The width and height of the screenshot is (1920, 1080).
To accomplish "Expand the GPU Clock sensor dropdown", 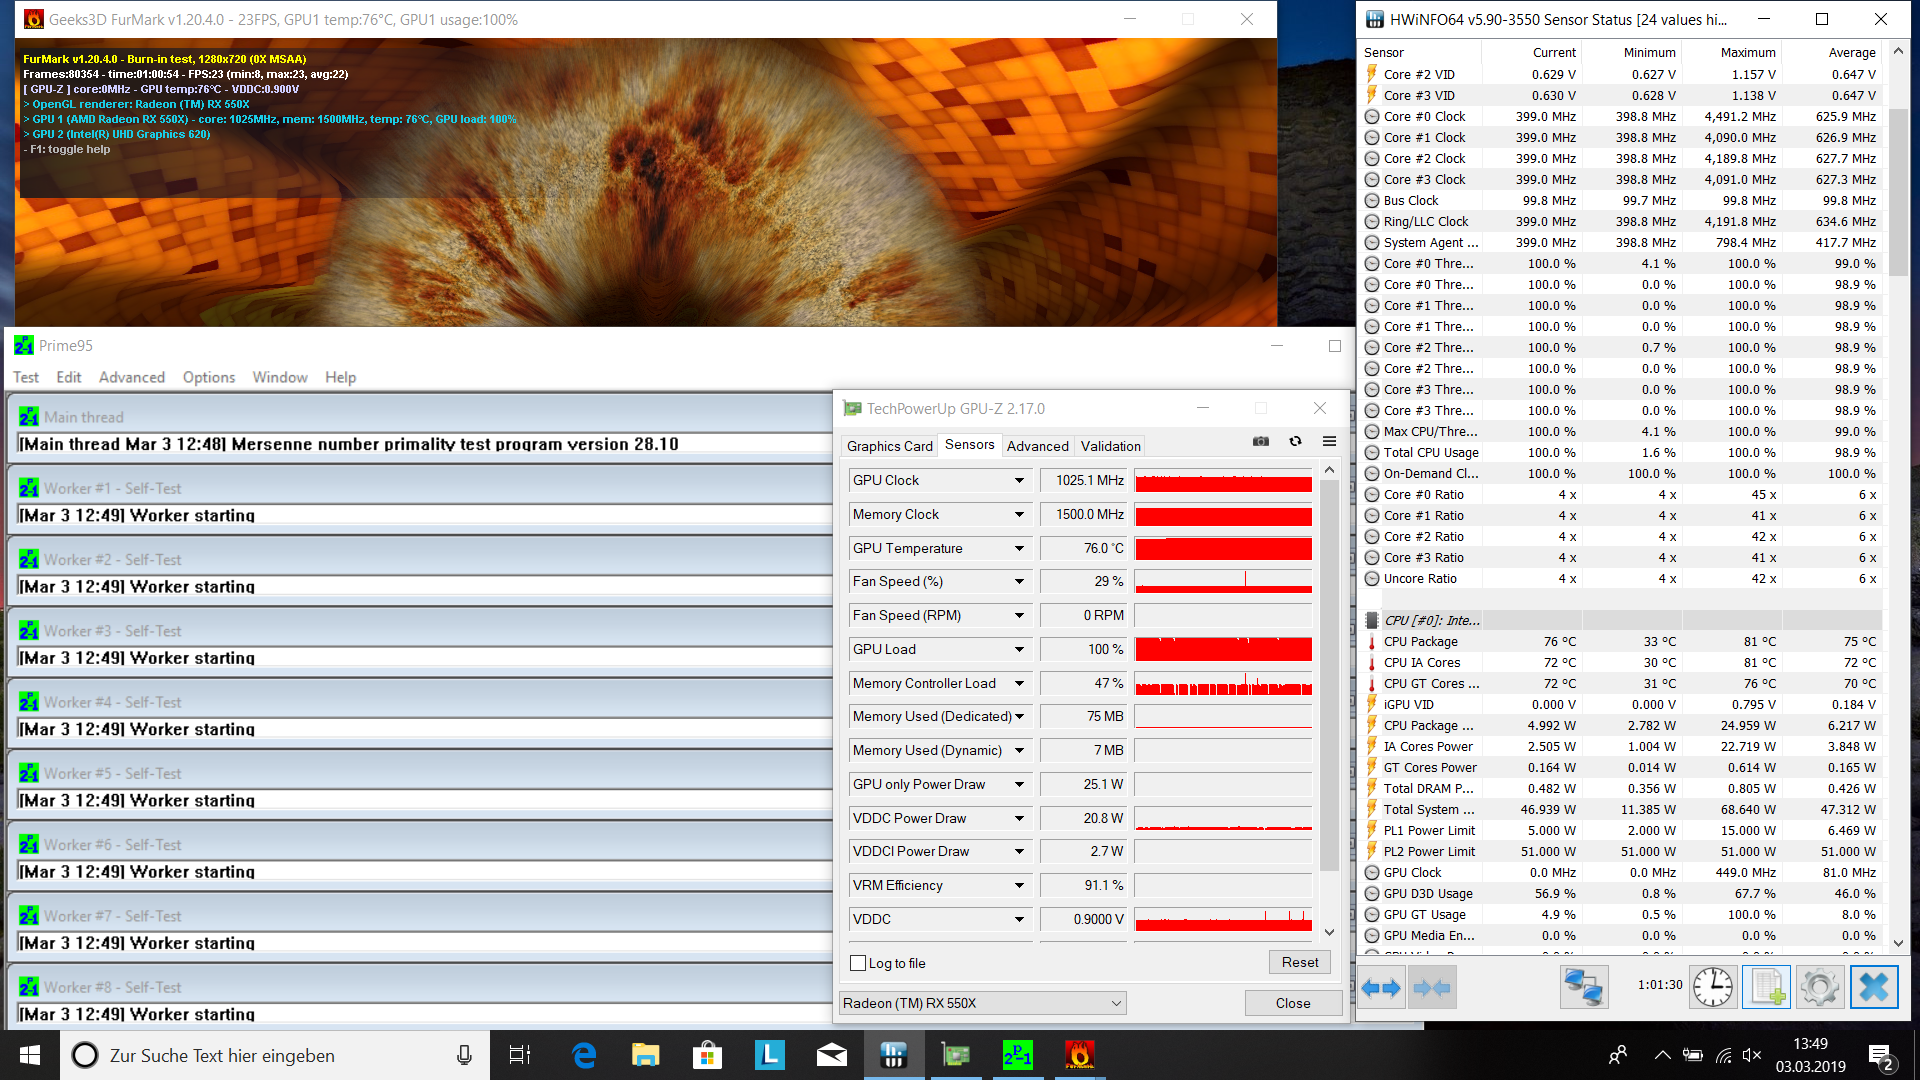I will [1019, 481].
